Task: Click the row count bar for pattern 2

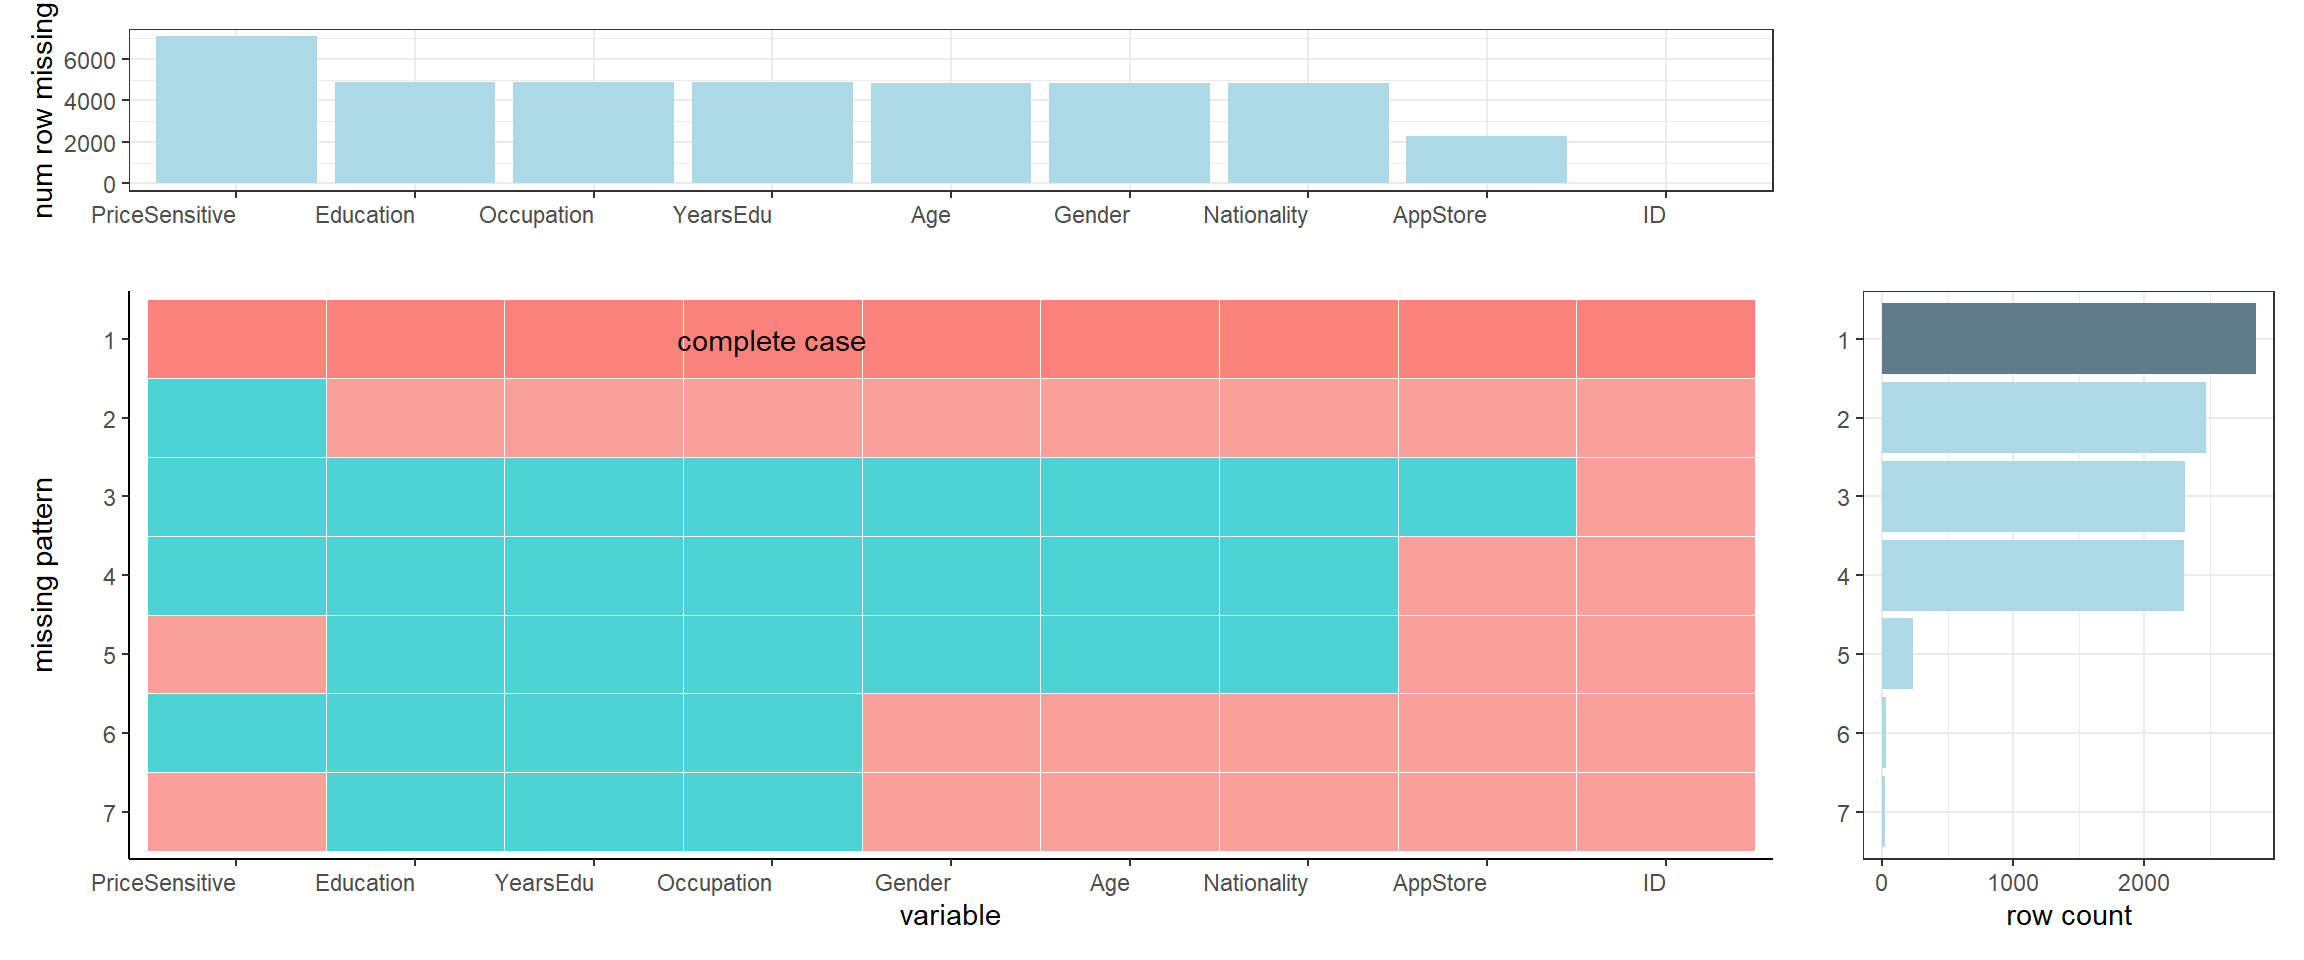Action: [2043, 418]
